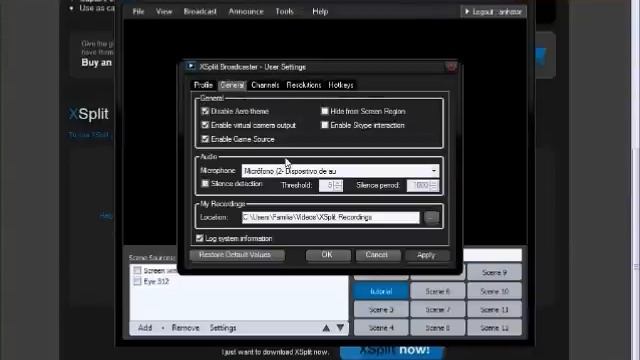Screen dimensions: 640x360
Task: Switch to the Channels tab
Action: [x=265, y=85]
